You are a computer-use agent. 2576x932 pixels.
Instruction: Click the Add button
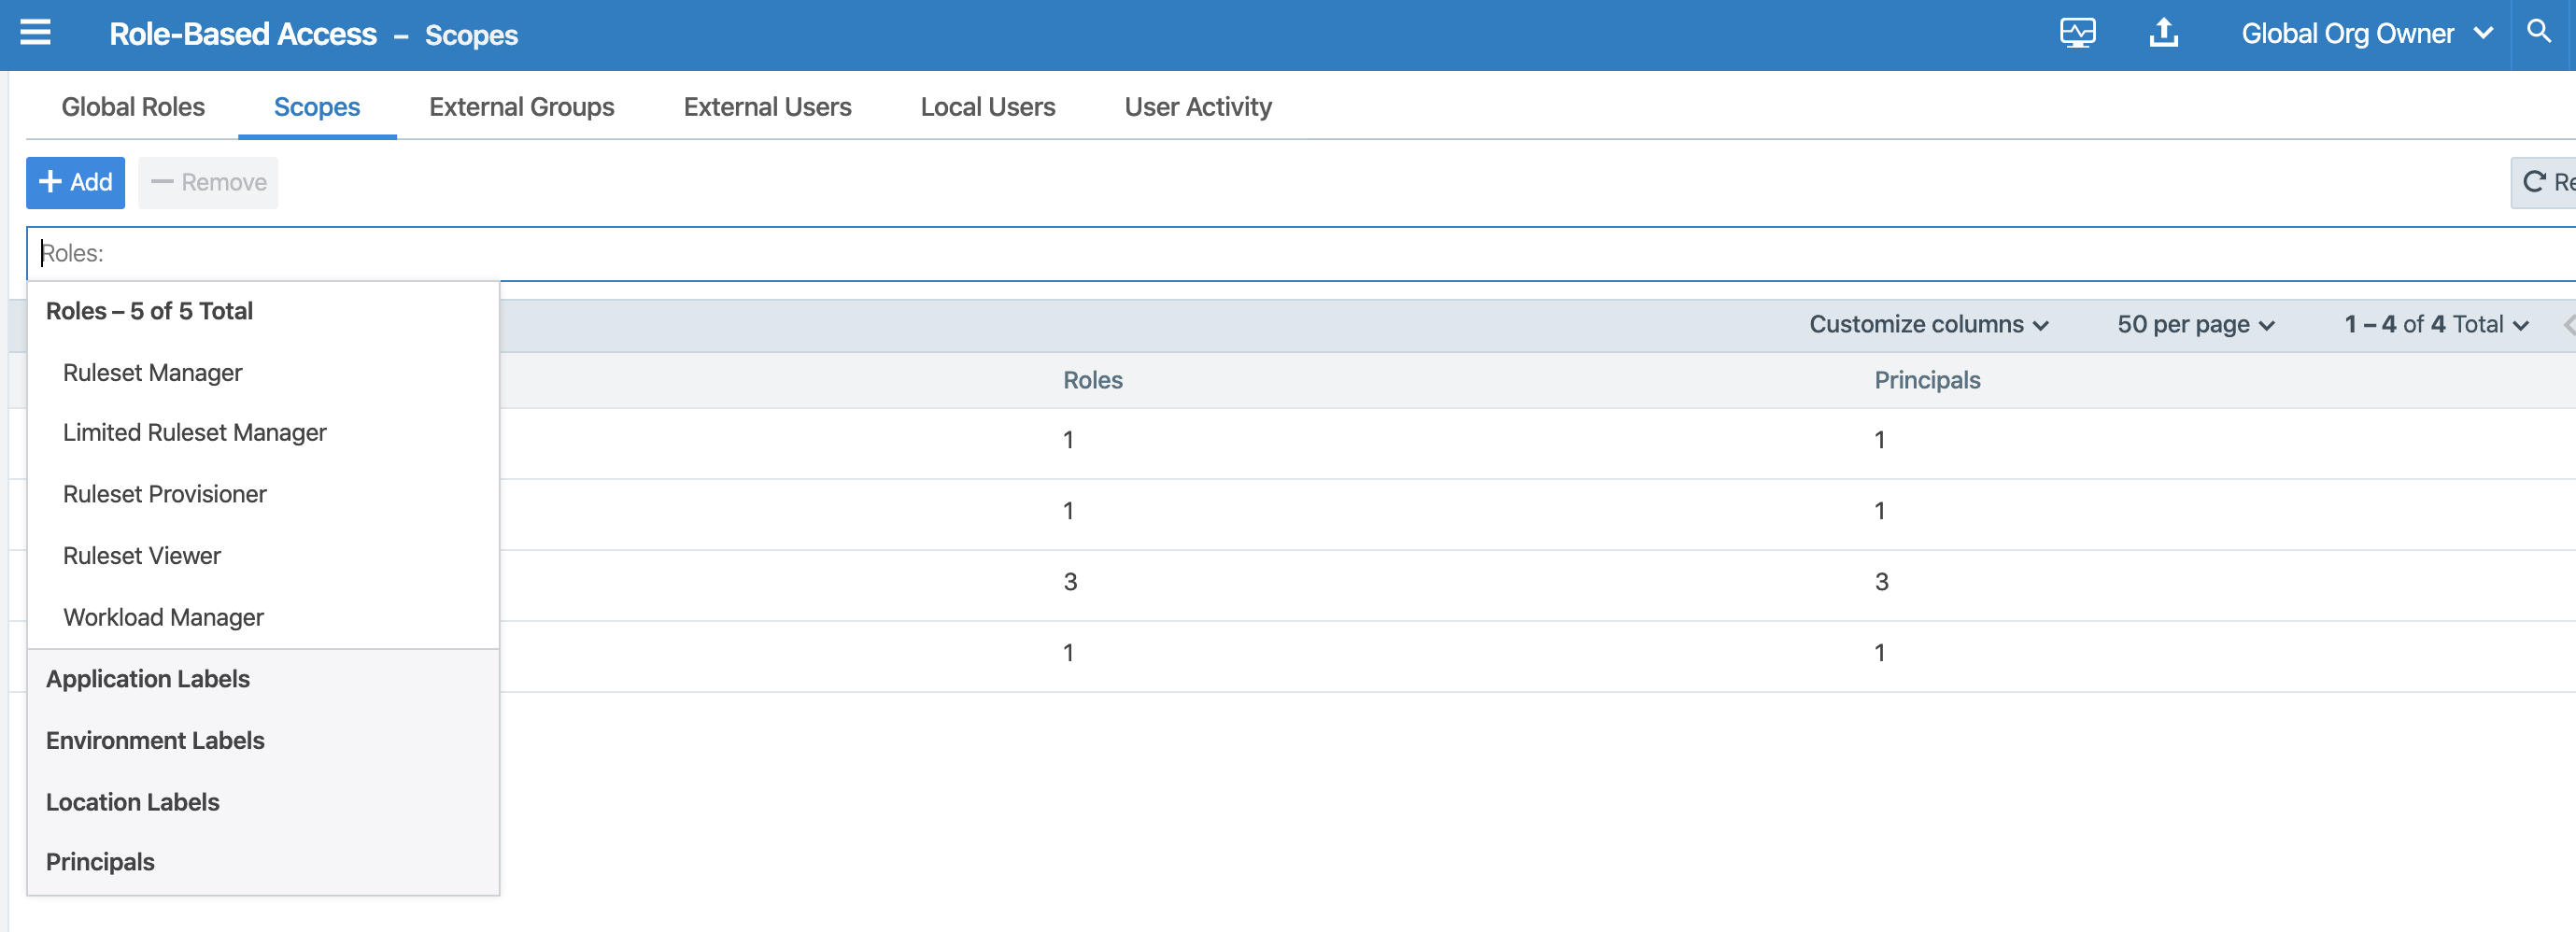(x=75, y=182)
